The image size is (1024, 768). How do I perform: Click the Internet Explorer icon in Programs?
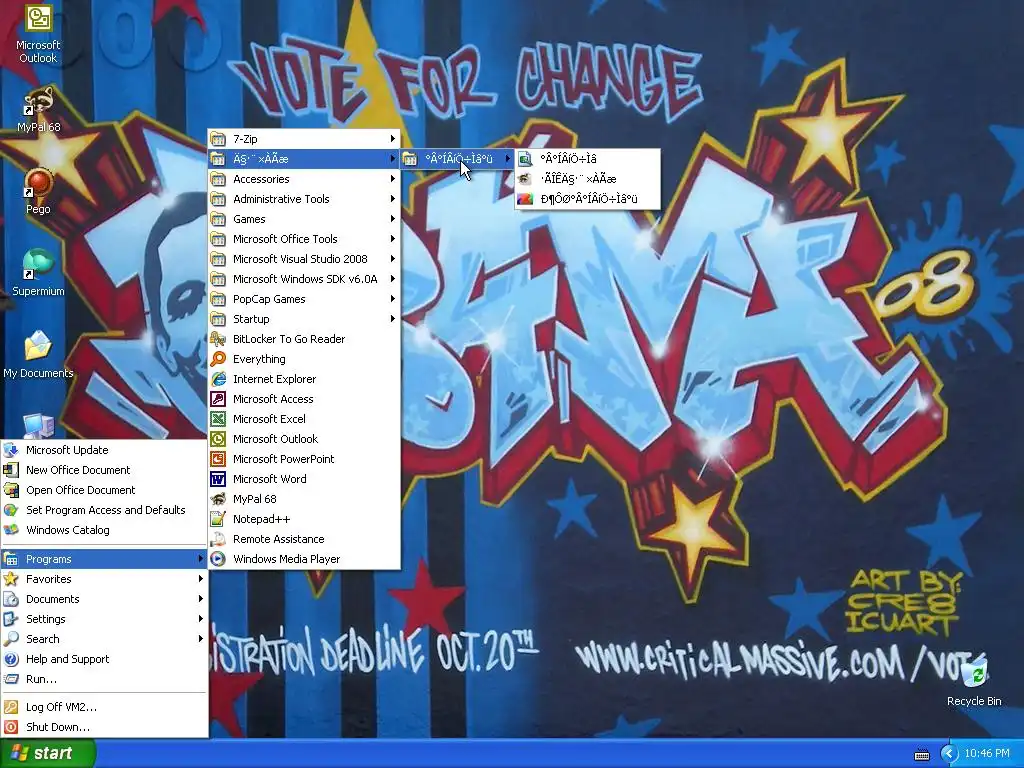point(218,379)
